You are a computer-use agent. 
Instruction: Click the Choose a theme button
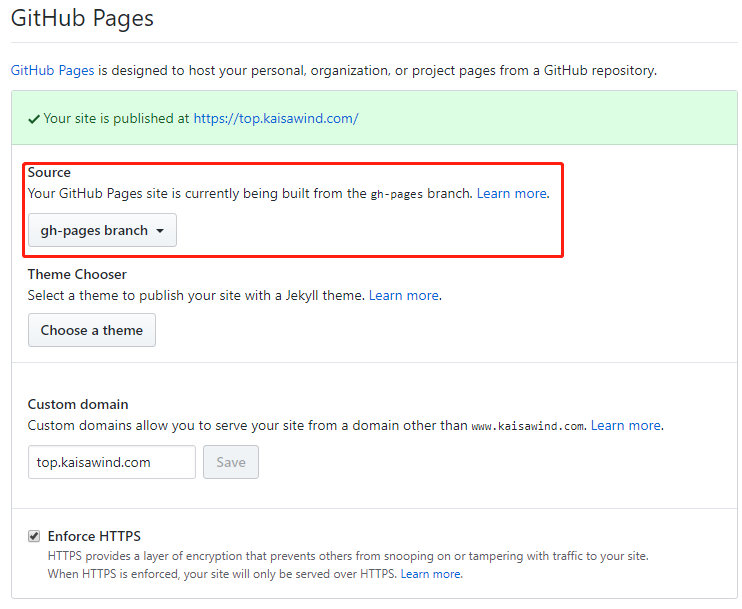click(x=92, y=330)
